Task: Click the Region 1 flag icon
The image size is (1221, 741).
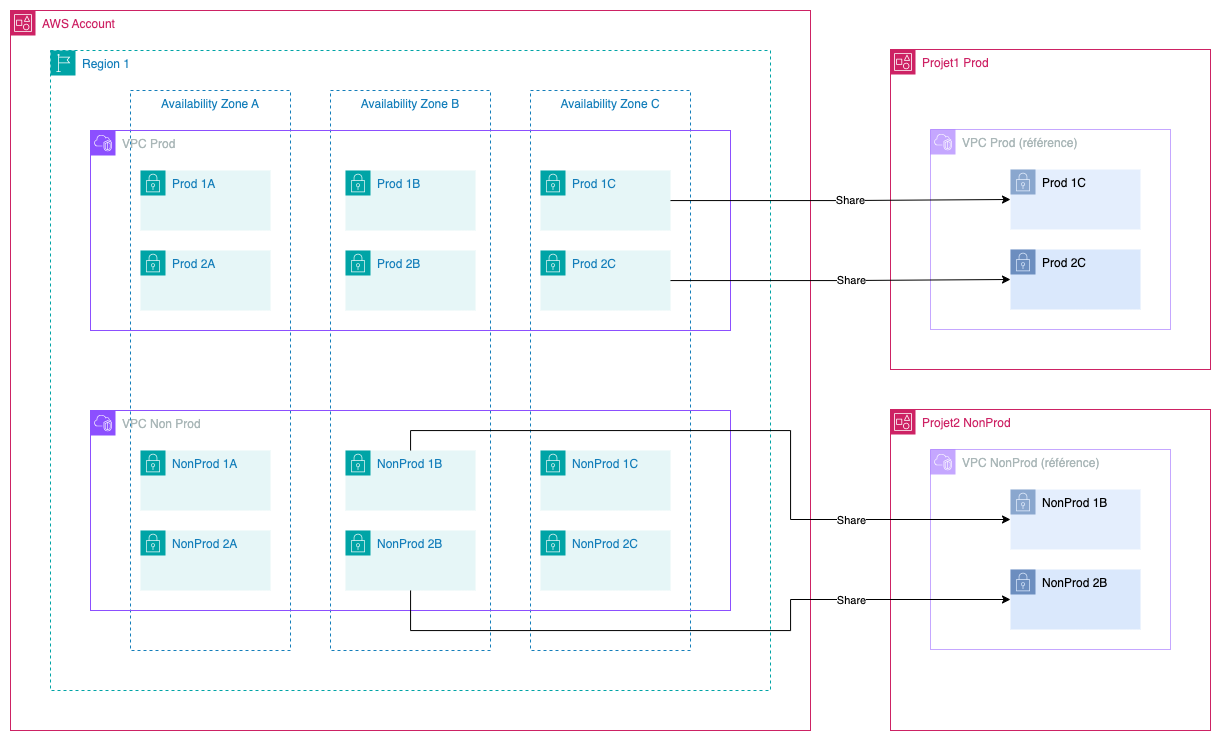Action: (x=63, y=63)
